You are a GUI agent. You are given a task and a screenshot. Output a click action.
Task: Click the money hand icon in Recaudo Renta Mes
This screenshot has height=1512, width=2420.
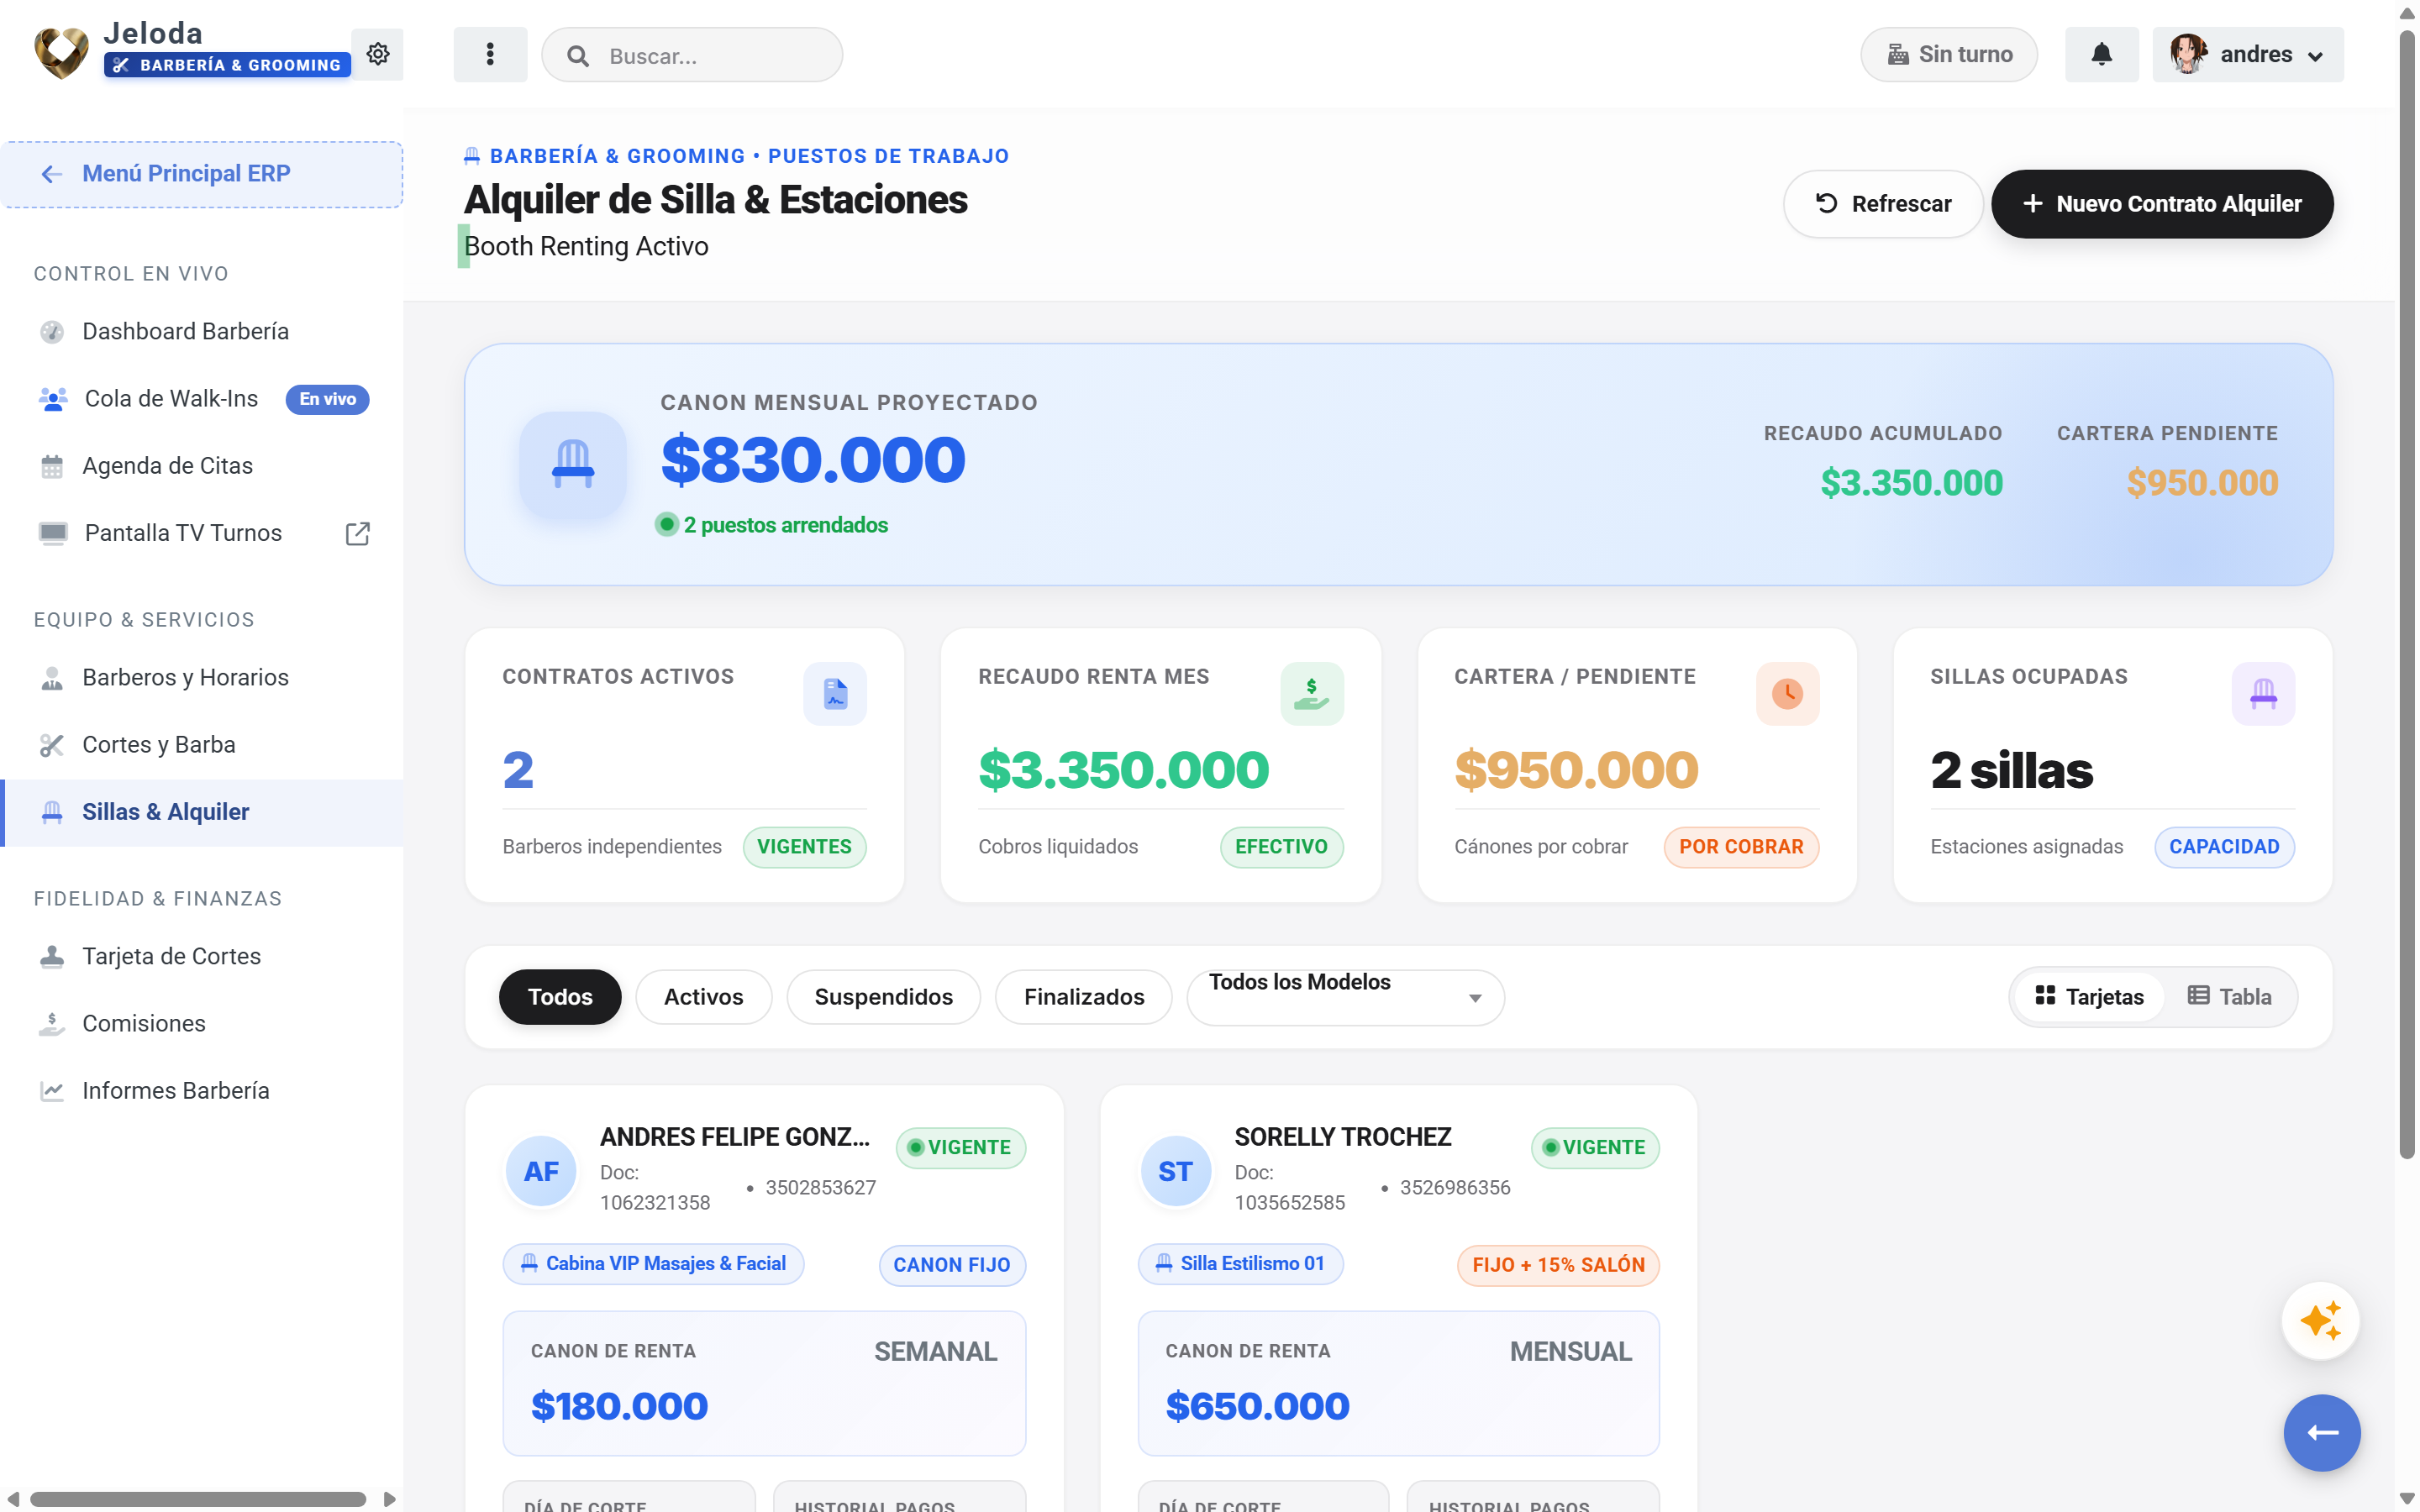point(1311,693)
